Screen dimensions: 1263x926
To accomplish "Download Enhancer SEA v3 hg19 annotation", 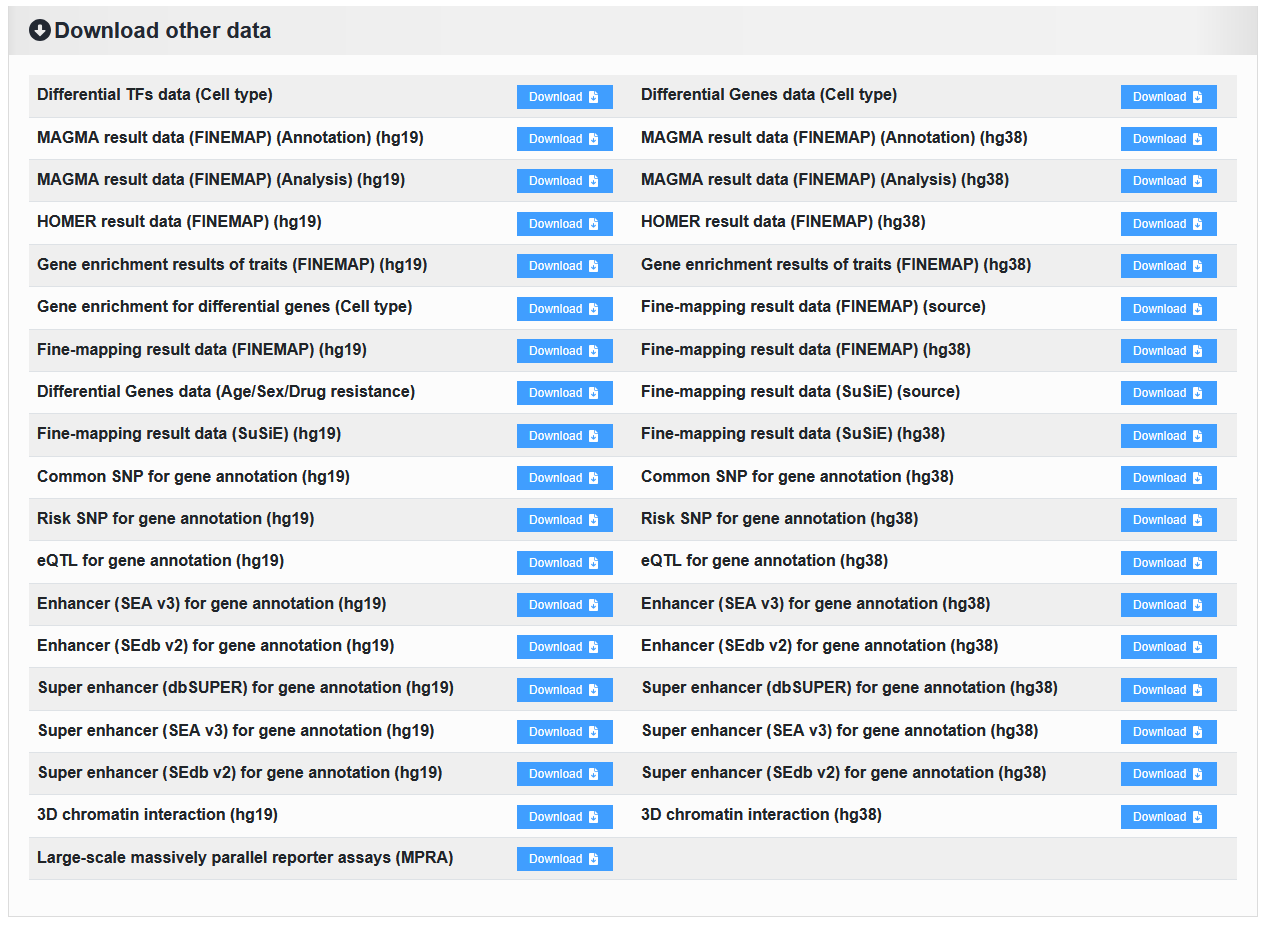I will tap(565, 605).
